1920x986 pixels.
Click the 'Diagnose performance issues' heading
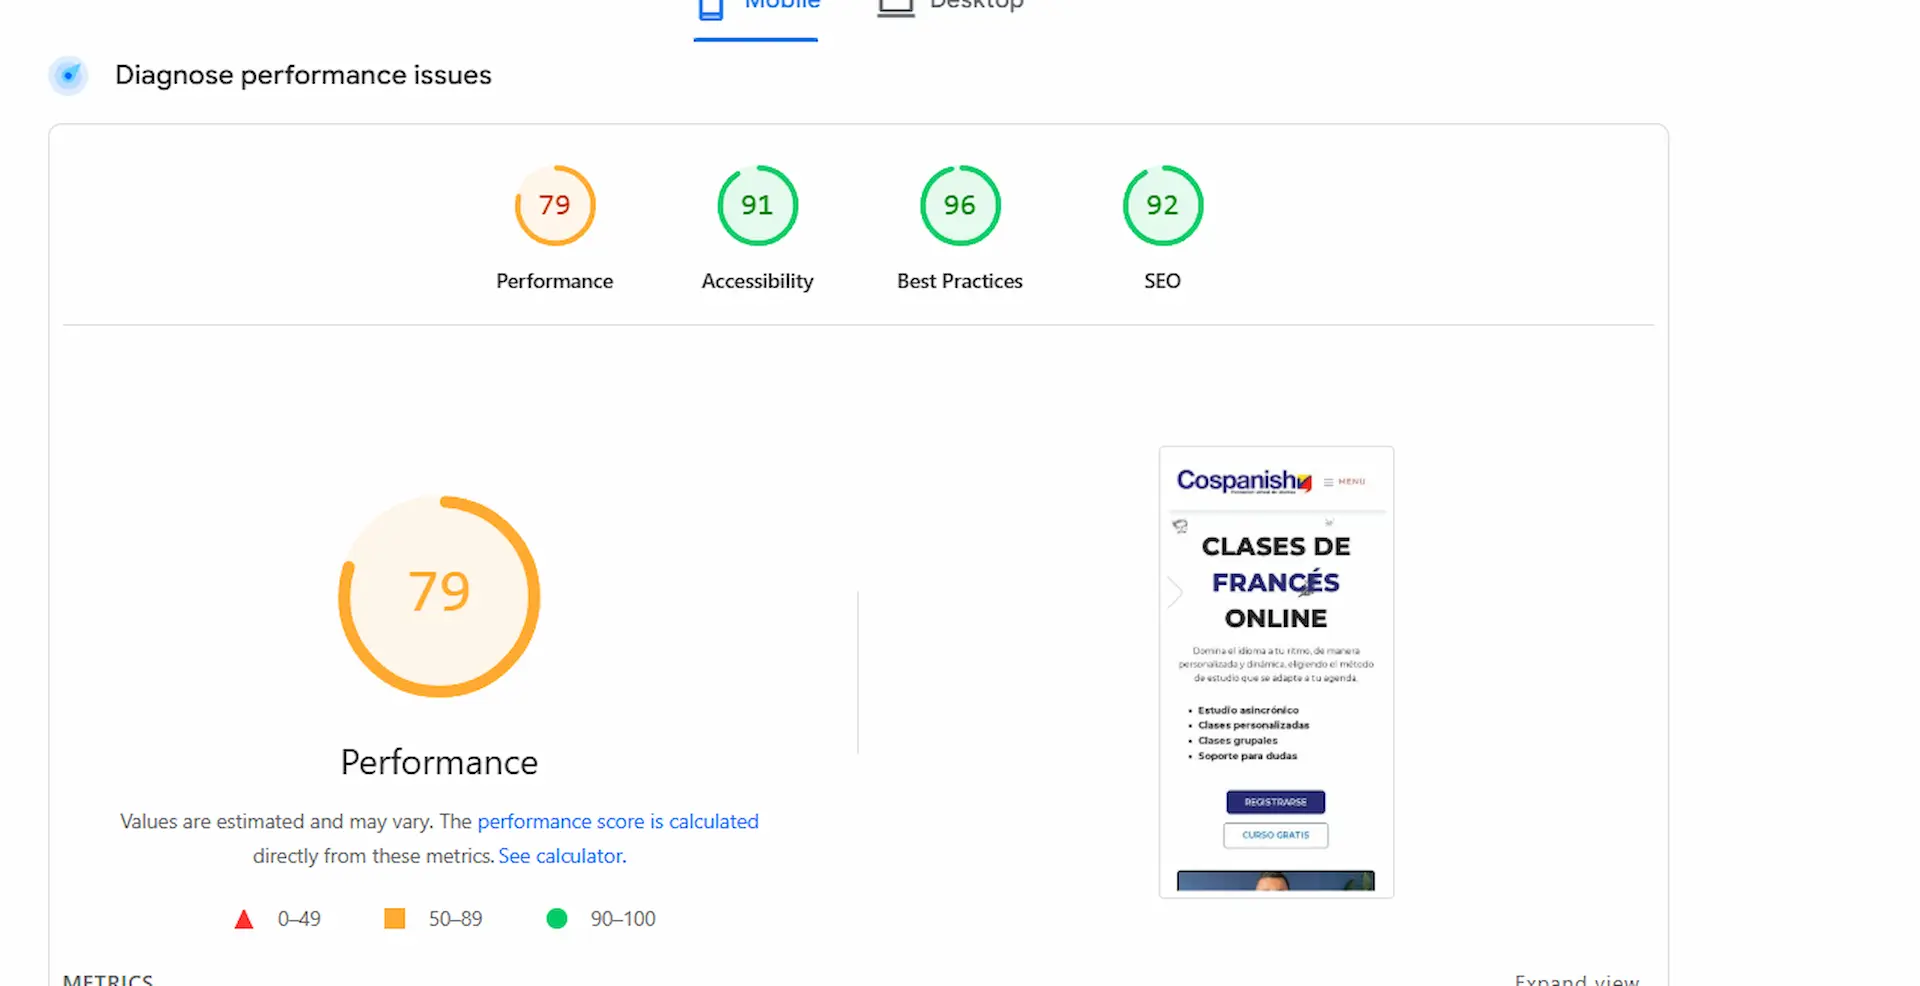coord(303,76)
